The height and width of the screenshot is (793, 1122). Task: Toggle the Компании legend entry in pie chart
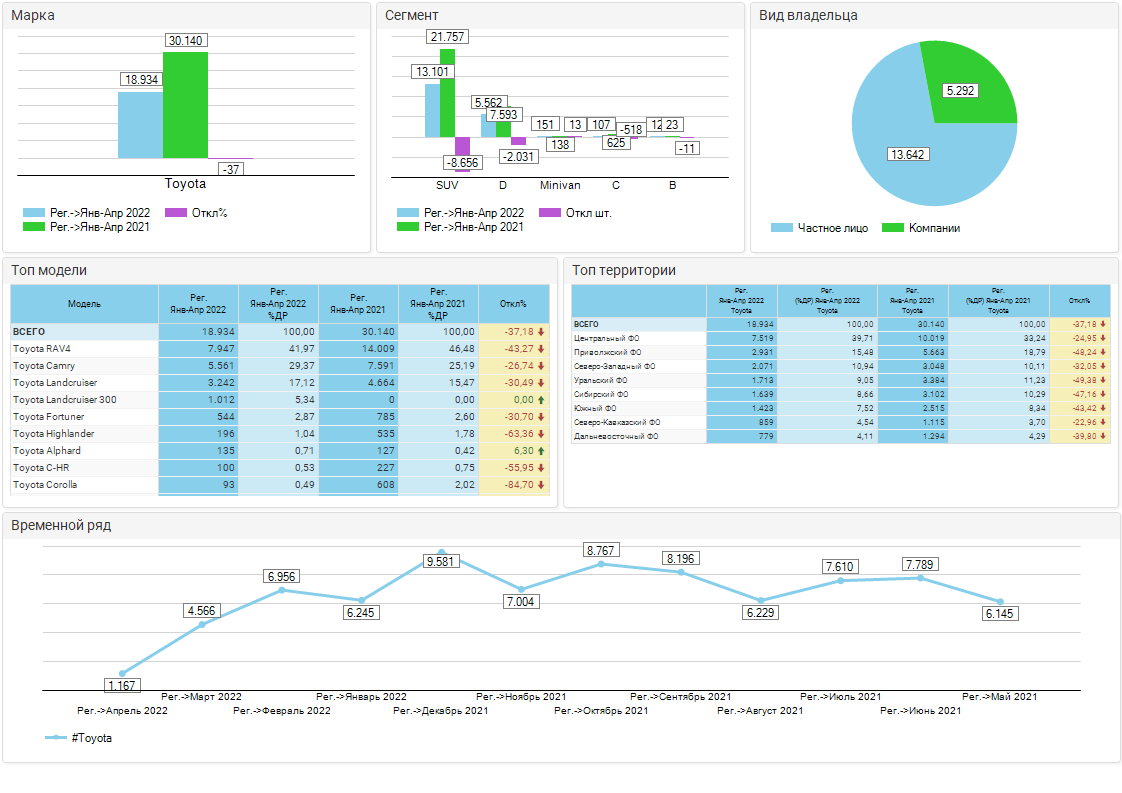tap(921, 228)
